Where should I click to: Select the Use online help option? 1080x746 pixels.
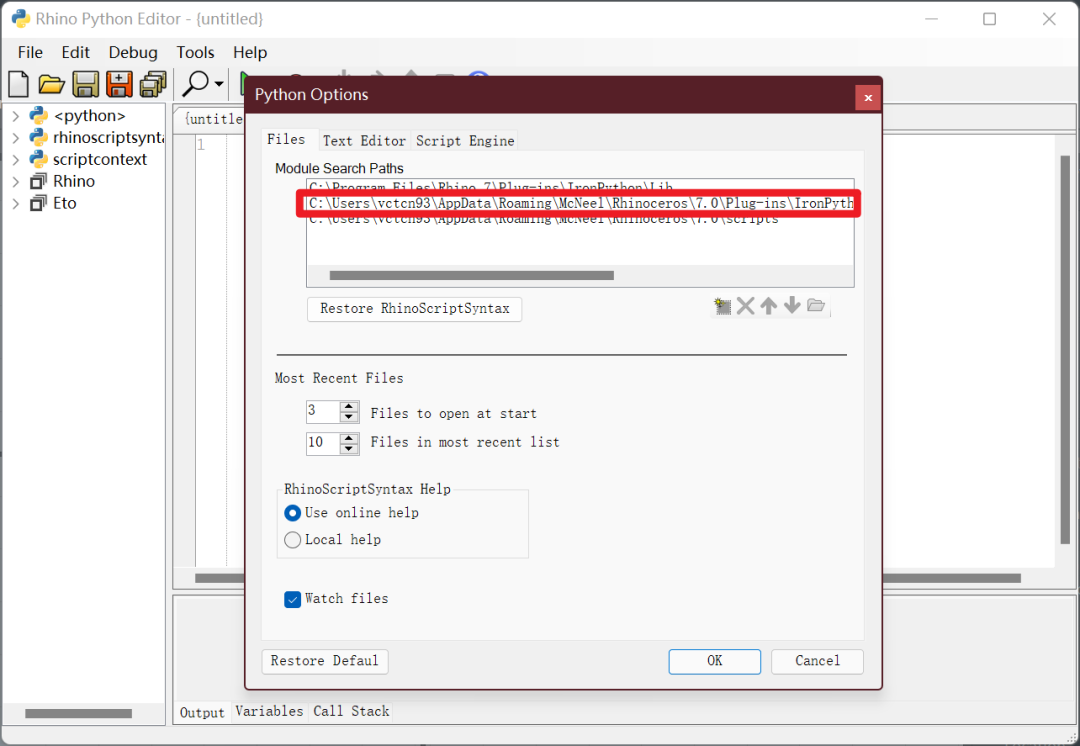point(292,513)
